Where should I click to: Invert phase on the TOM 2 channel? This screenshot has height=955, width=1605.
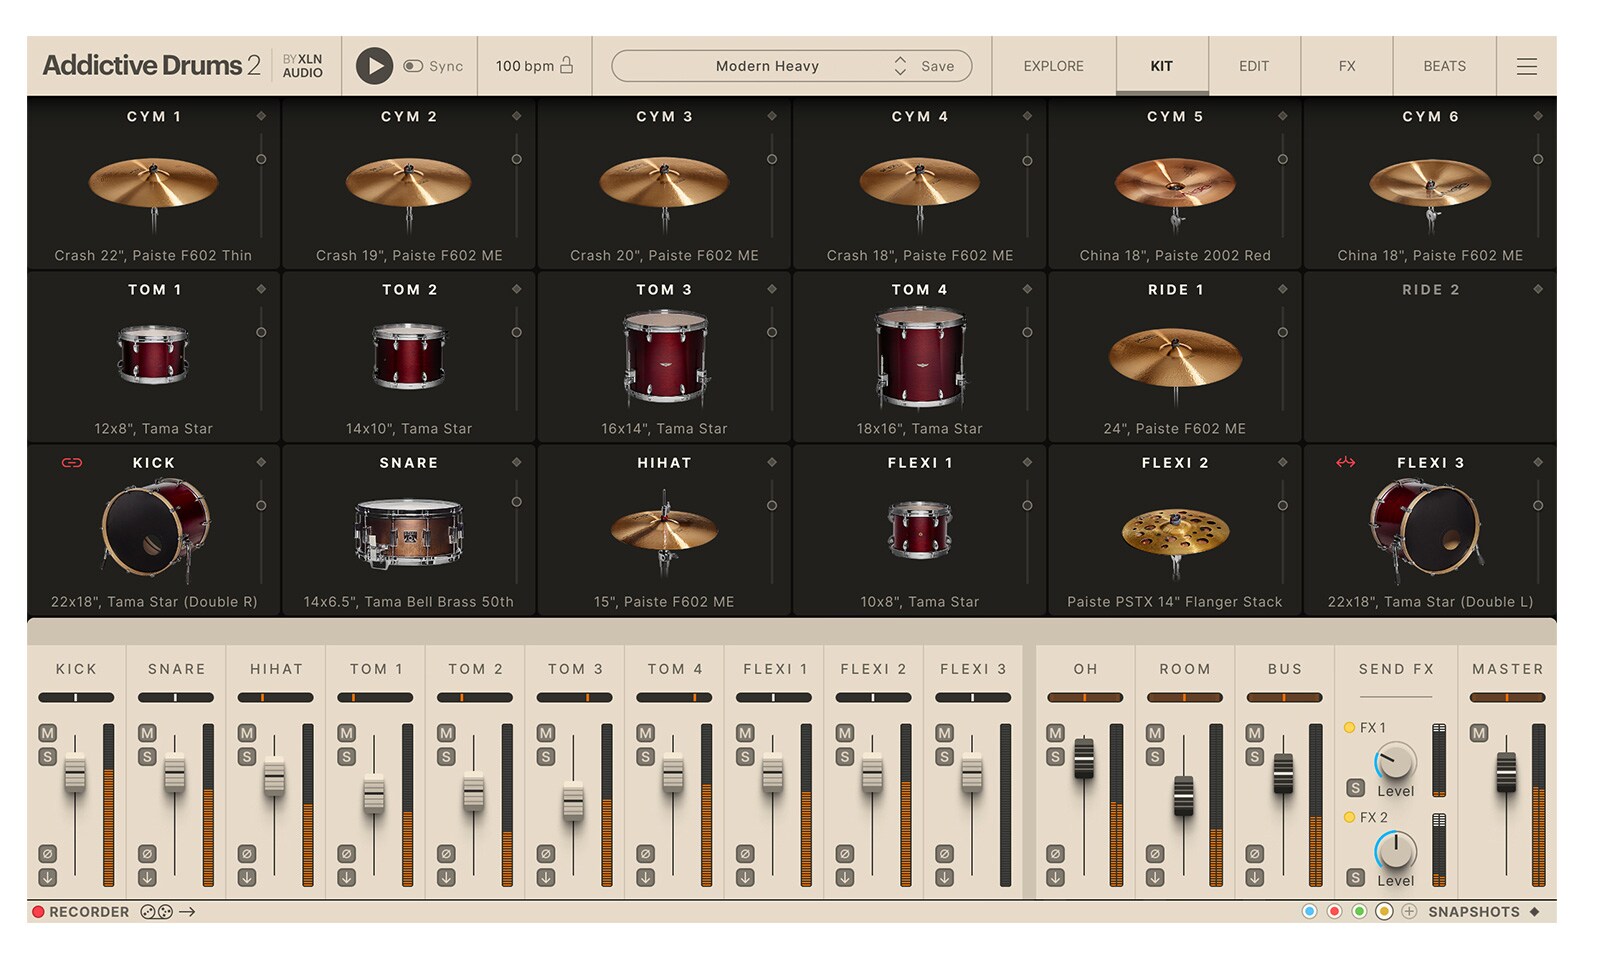point(446,854)
